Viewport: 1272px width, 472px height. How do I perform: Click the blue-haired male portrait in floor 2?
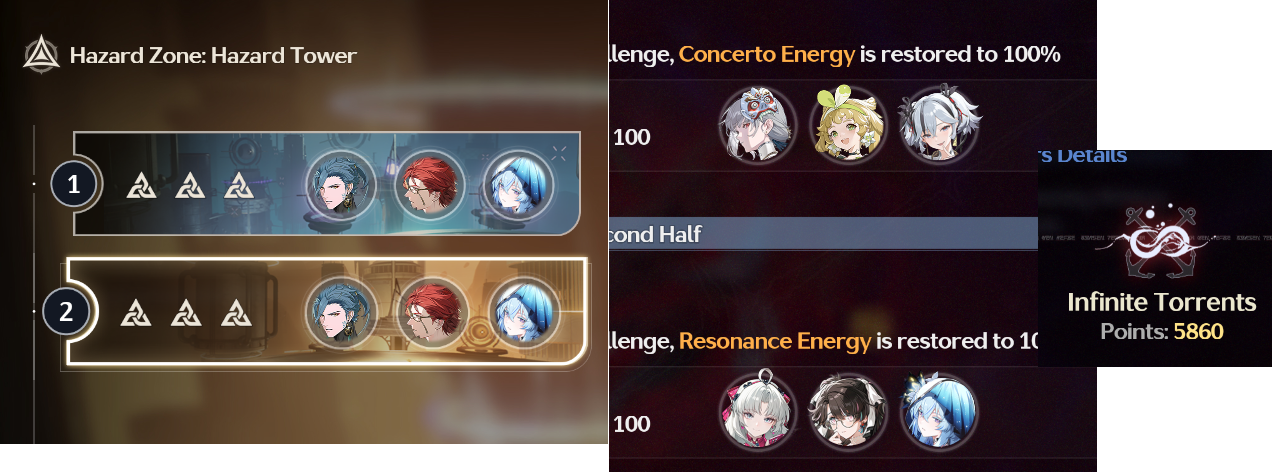tap(342, 312)
